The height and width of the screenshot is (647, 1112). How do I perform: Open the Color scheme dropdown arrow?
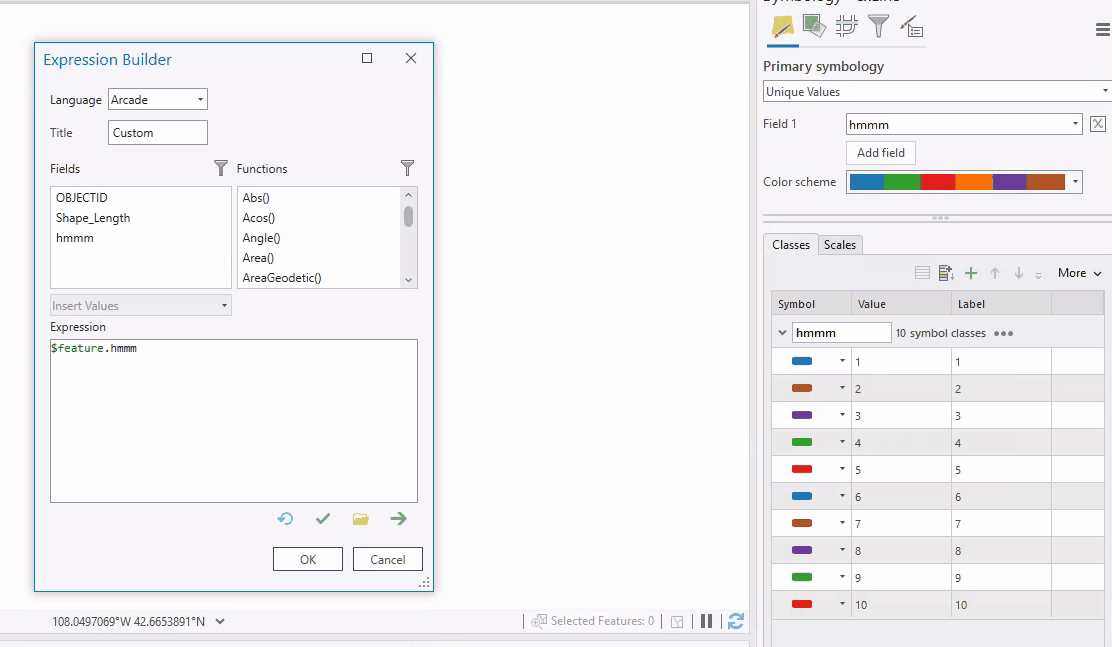click(x=1075, y=182)
